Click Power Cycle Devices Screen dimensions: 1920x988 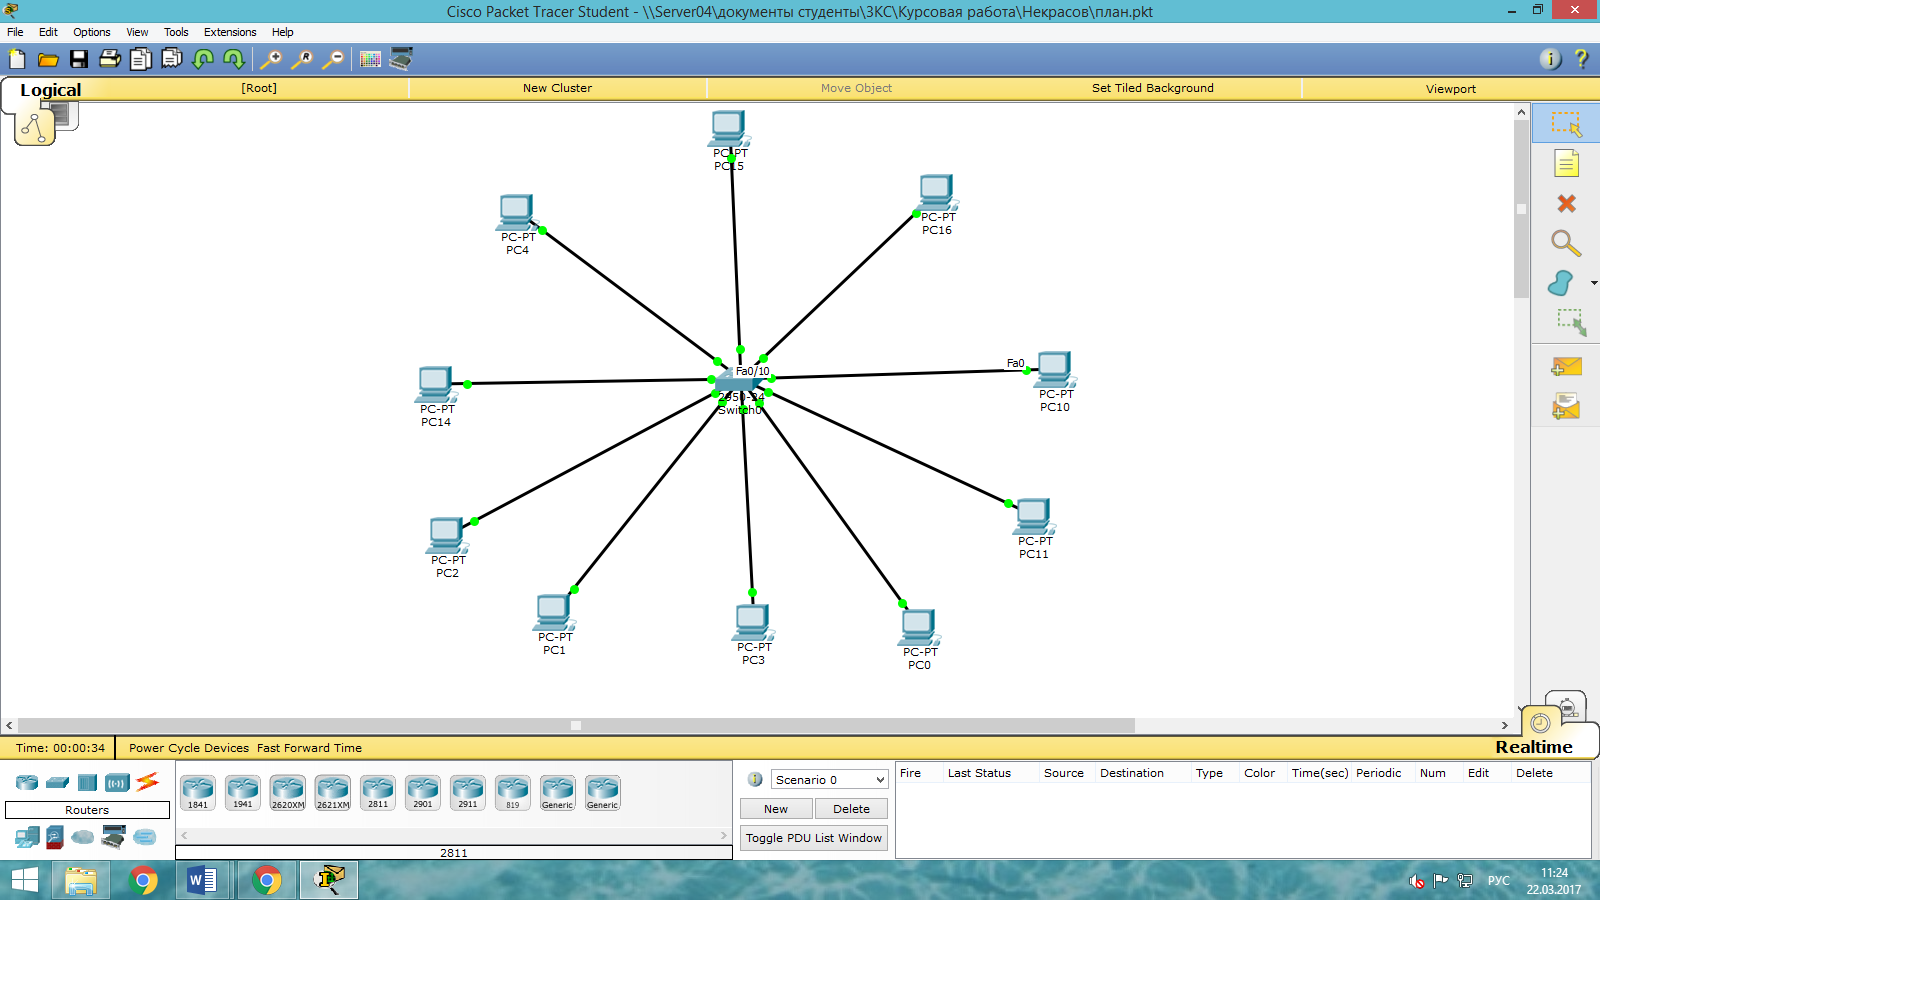[x=188, y=748]
